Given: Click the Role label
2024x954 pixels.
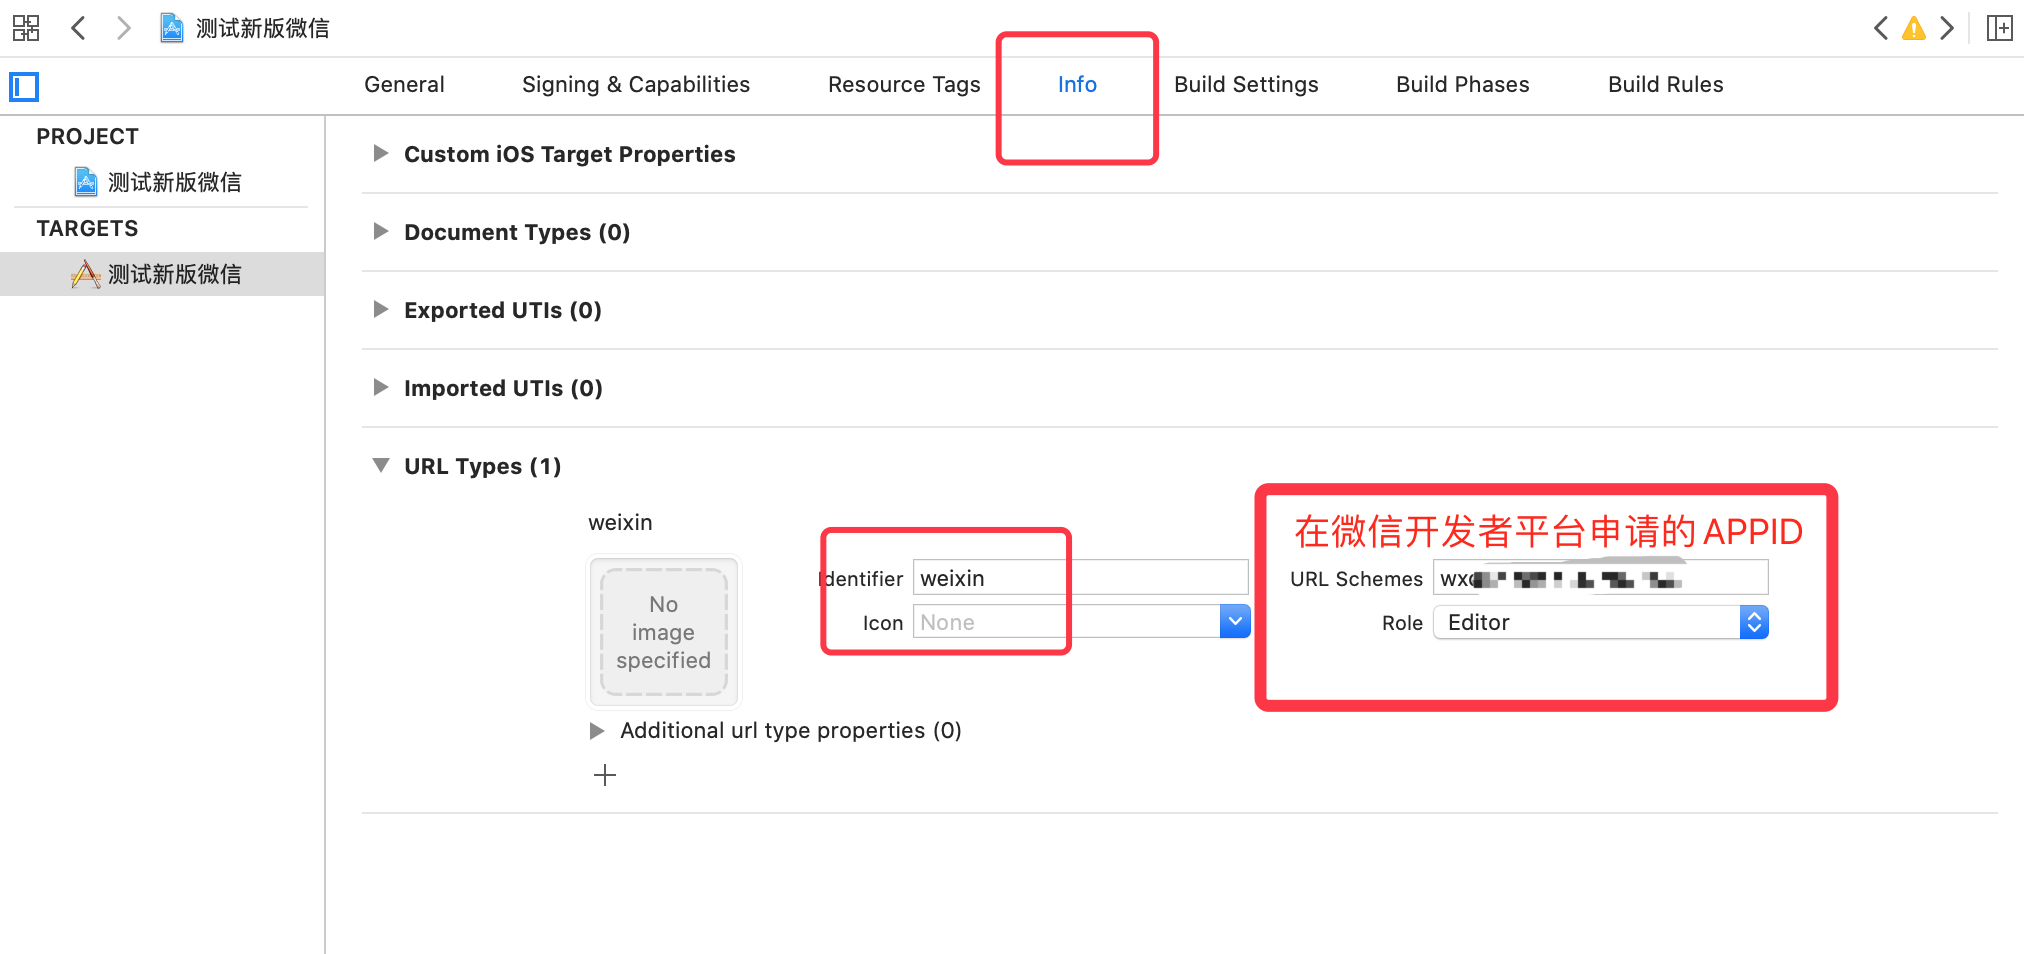Looking at the screenshot, I should [x=1402, y=623].
